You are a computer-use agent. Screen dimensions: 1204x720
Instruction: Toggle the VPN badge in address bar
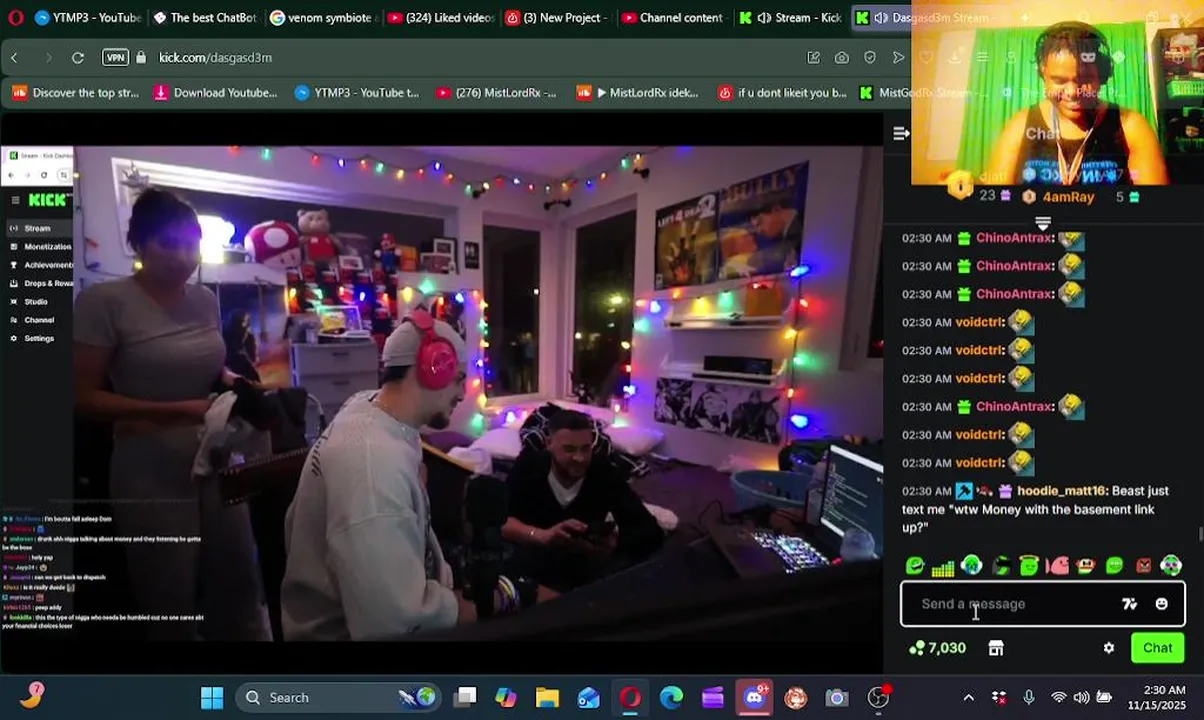[116, 58]
